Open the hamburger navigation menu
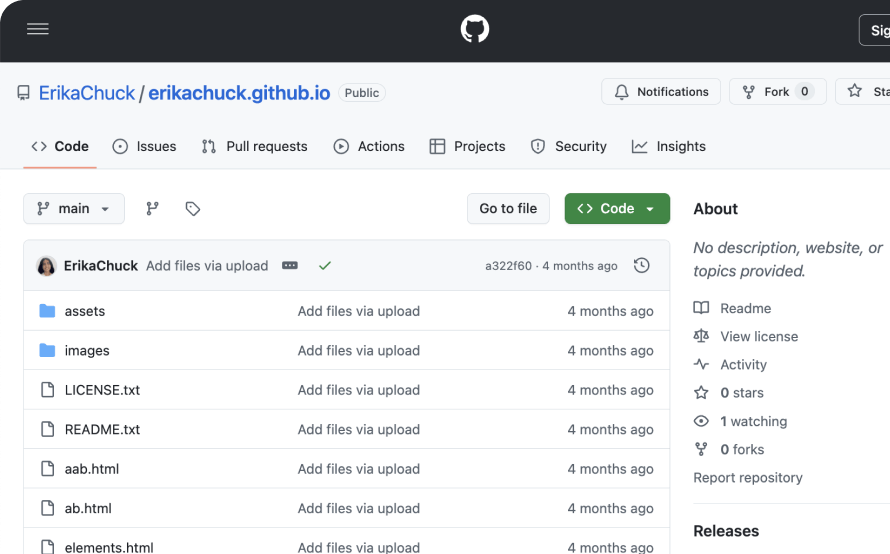The width and height of the screenshot is (890, 554). pyautogui.click(x=37, y=29)
